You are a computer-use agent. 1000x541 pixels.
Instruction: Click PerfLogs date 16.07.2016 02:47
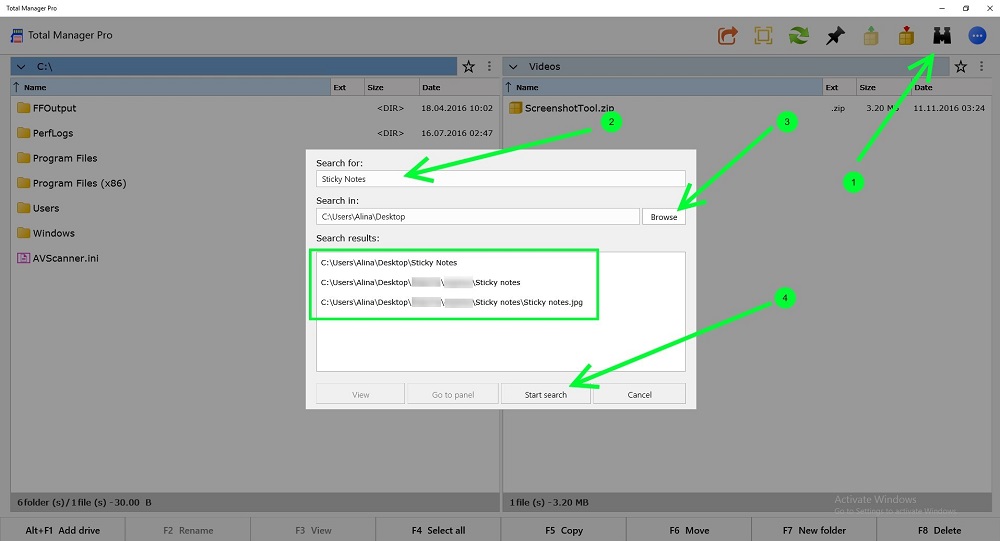[x=457, y=133]
